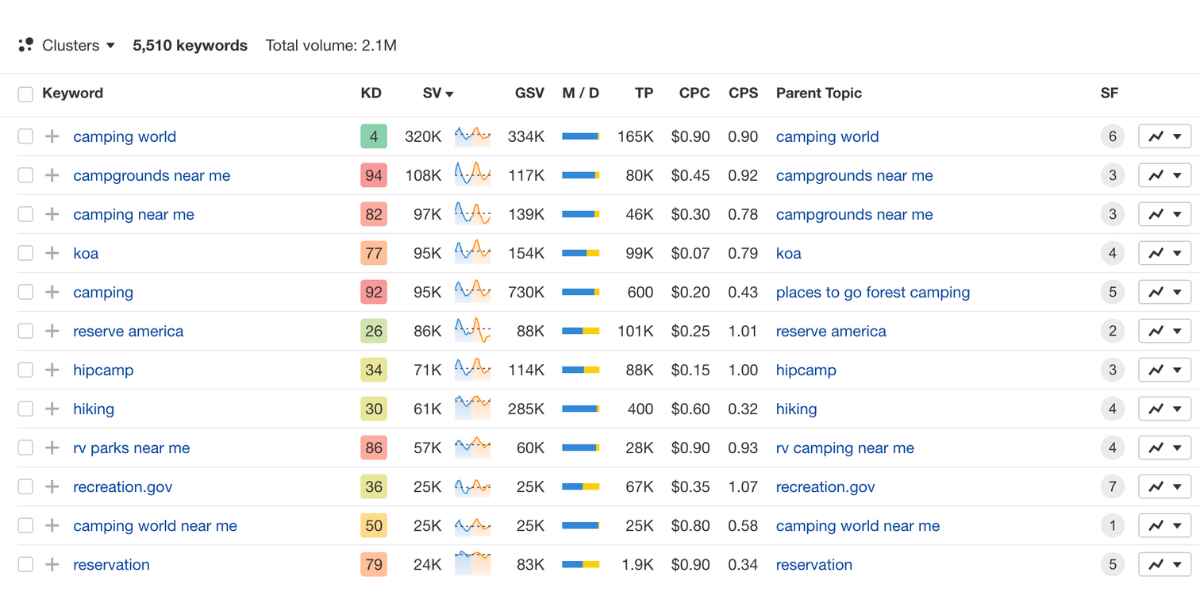The height and width of the screenshot is (600, 1200).
Task: Sort by the KD column header
Action: (371, 93)
